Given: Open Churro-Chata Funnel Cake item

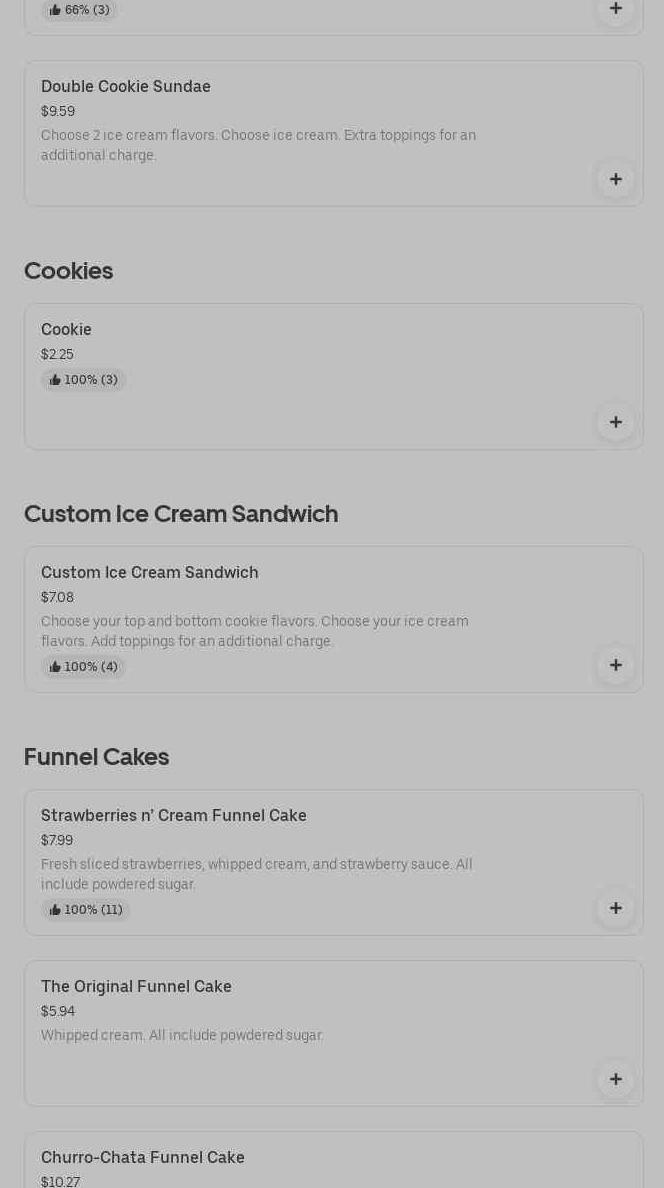Looking at the screenshot, I should tap(143, 1158).
